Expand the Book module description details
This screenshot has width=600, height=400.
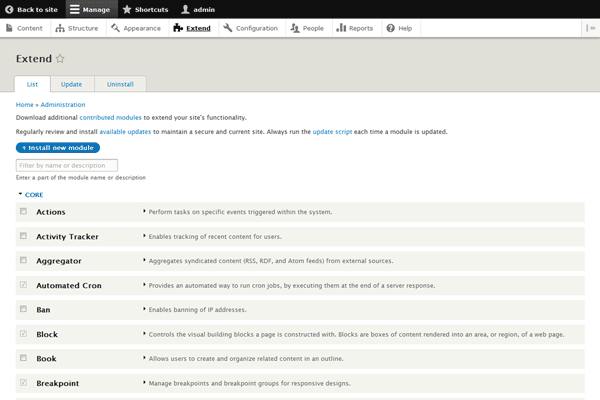click(x=145, y=358)
